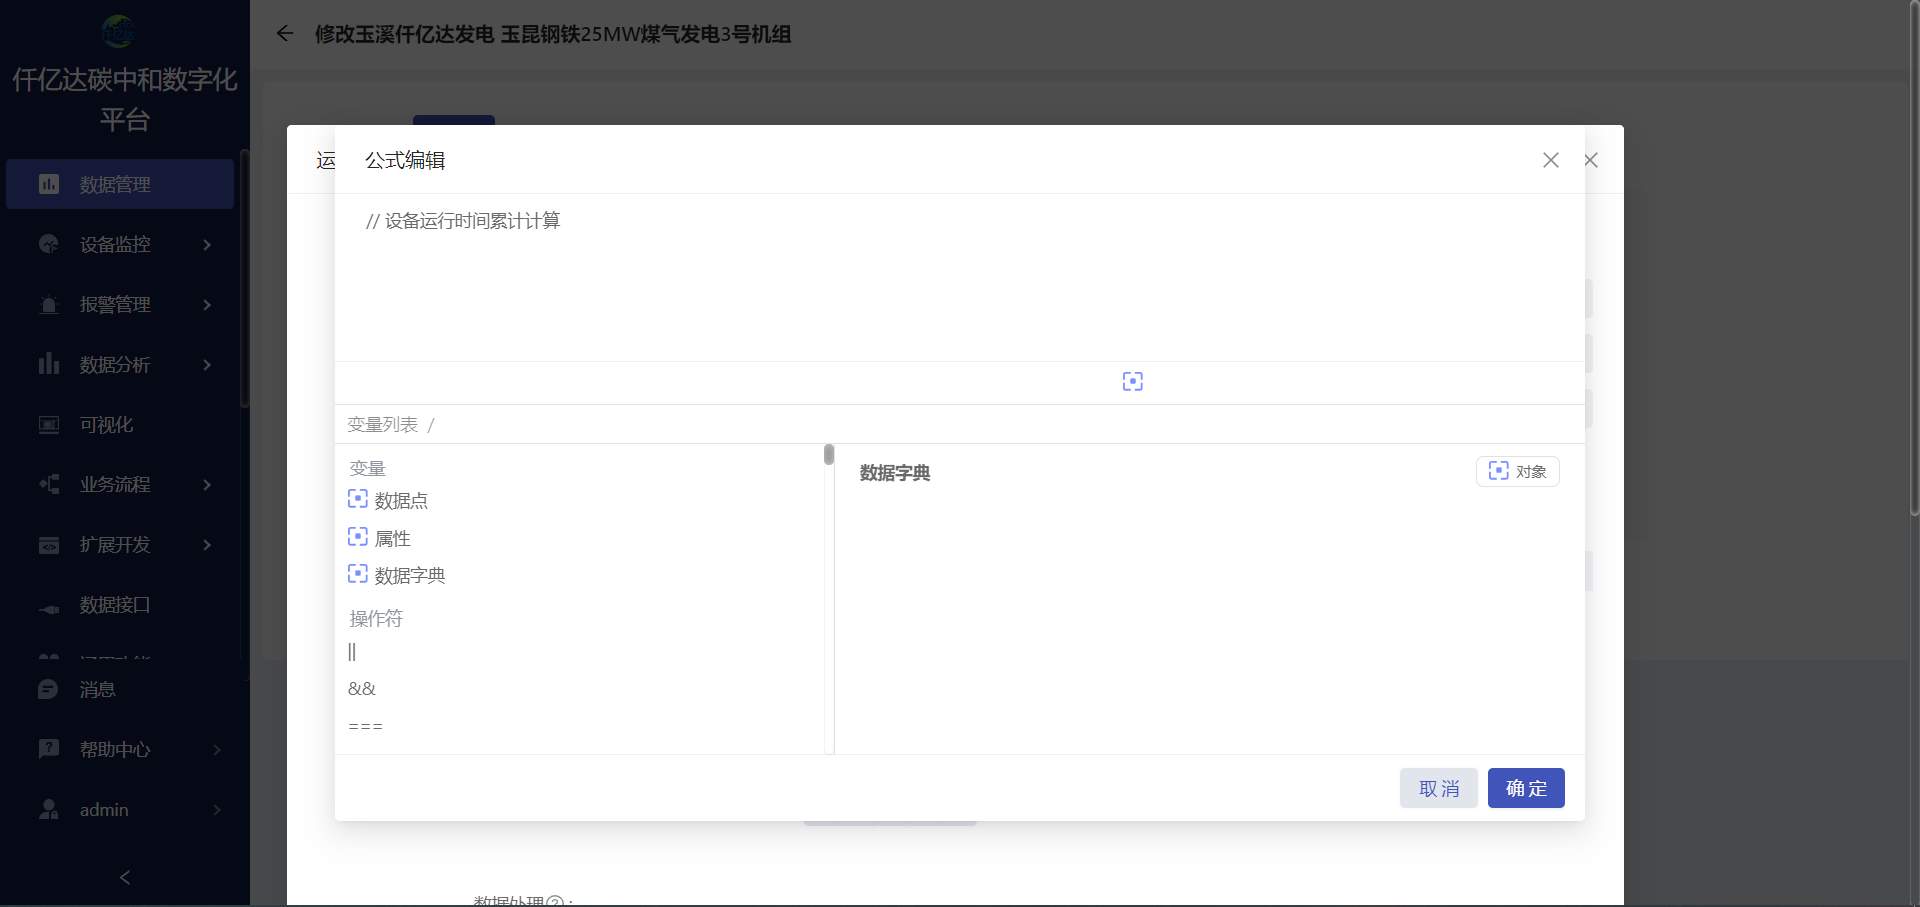Click the 数据管理 chart icon
1920x907 pixels.
click(x=49, y=184)
